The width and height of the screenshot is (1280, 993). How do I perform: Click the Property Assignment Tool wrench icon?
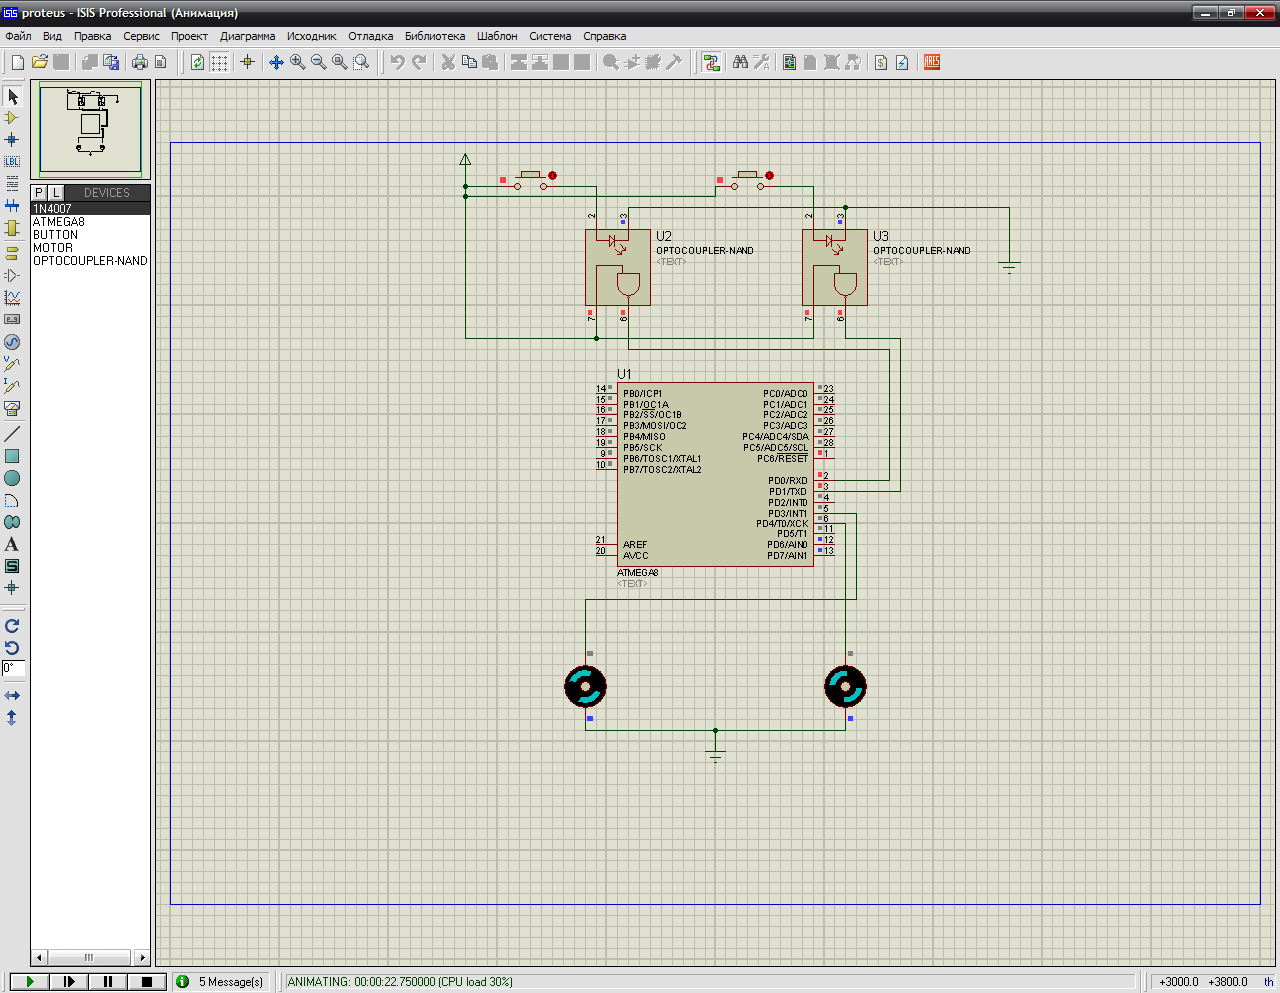pyautogui.click(x=762, y=62)
